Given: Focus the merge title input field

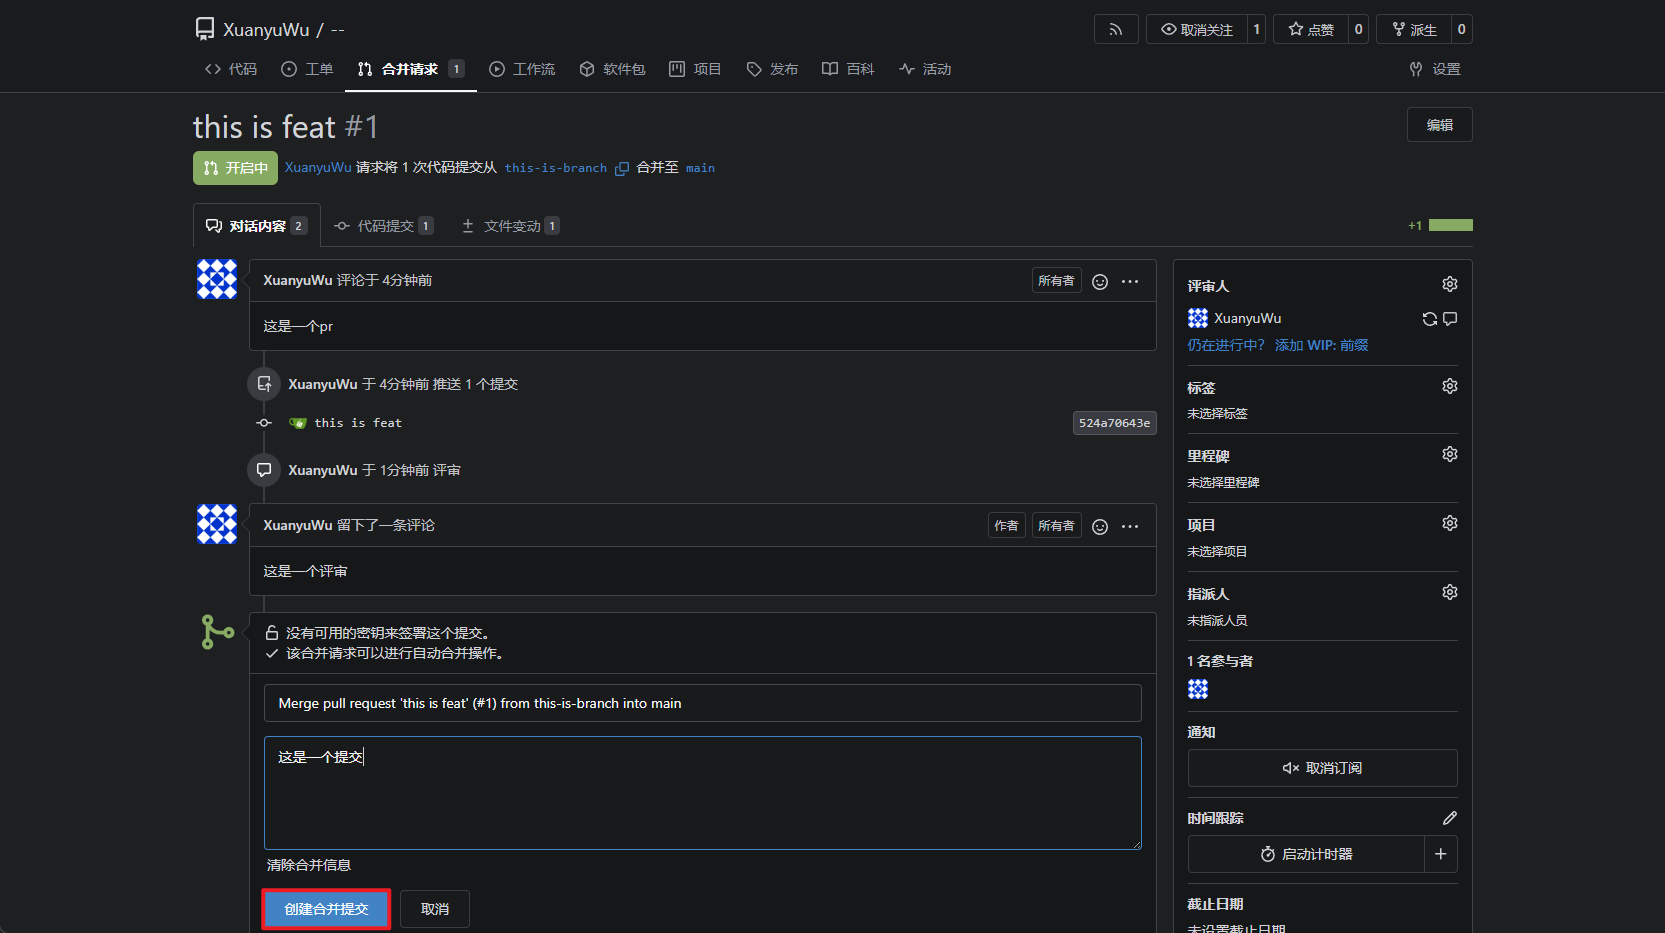Looking at the screenshot, I should pyautogui.click(x=702, y=703).
